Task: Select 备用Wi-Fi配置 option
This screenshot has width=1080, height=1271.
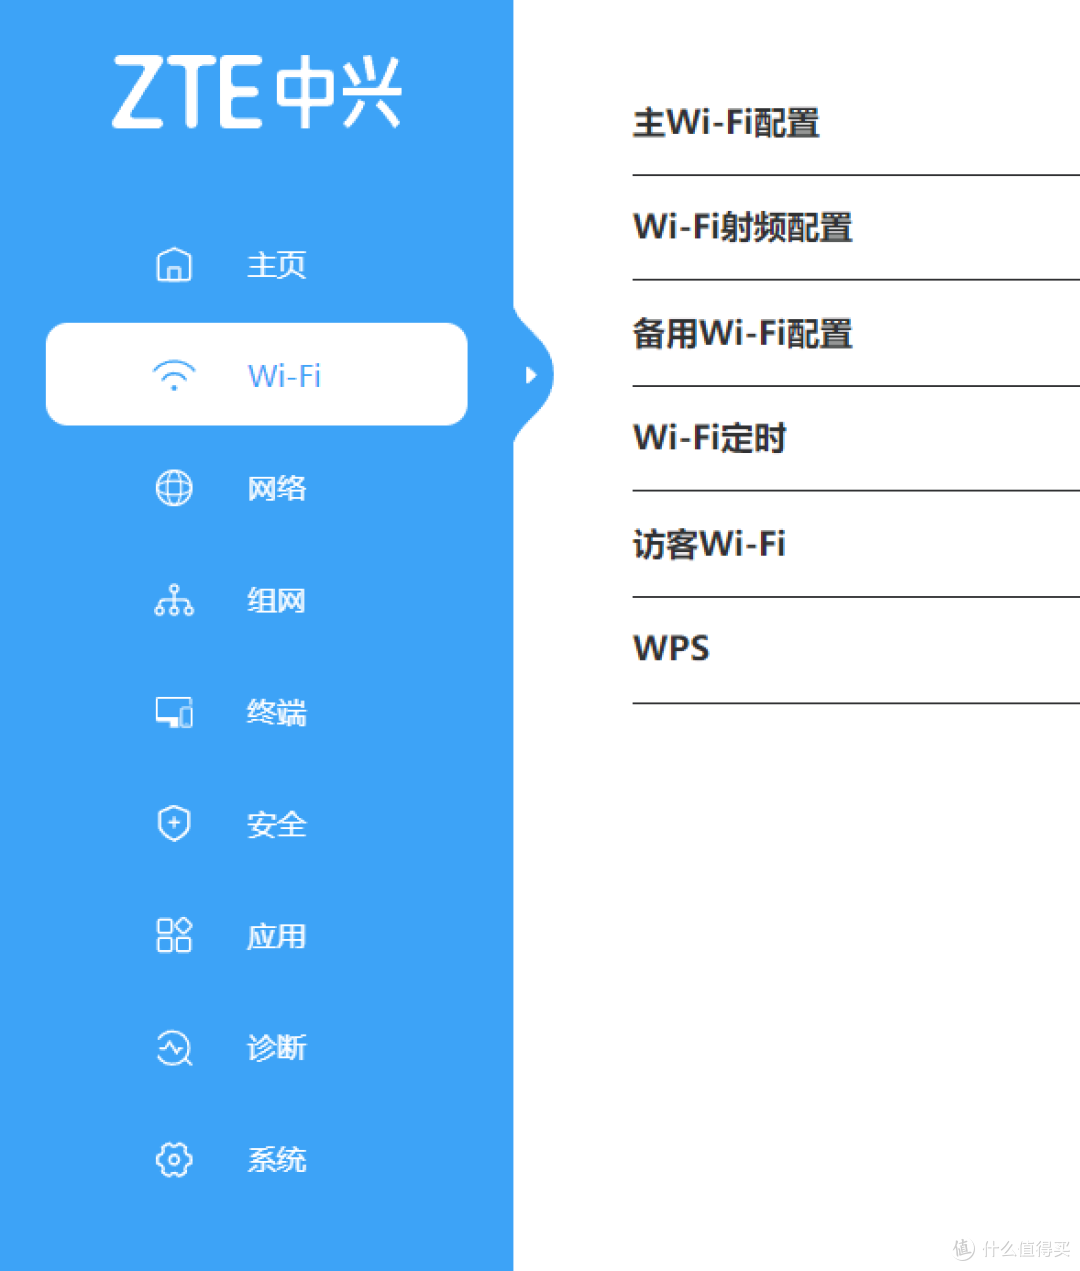Action: 742,334
